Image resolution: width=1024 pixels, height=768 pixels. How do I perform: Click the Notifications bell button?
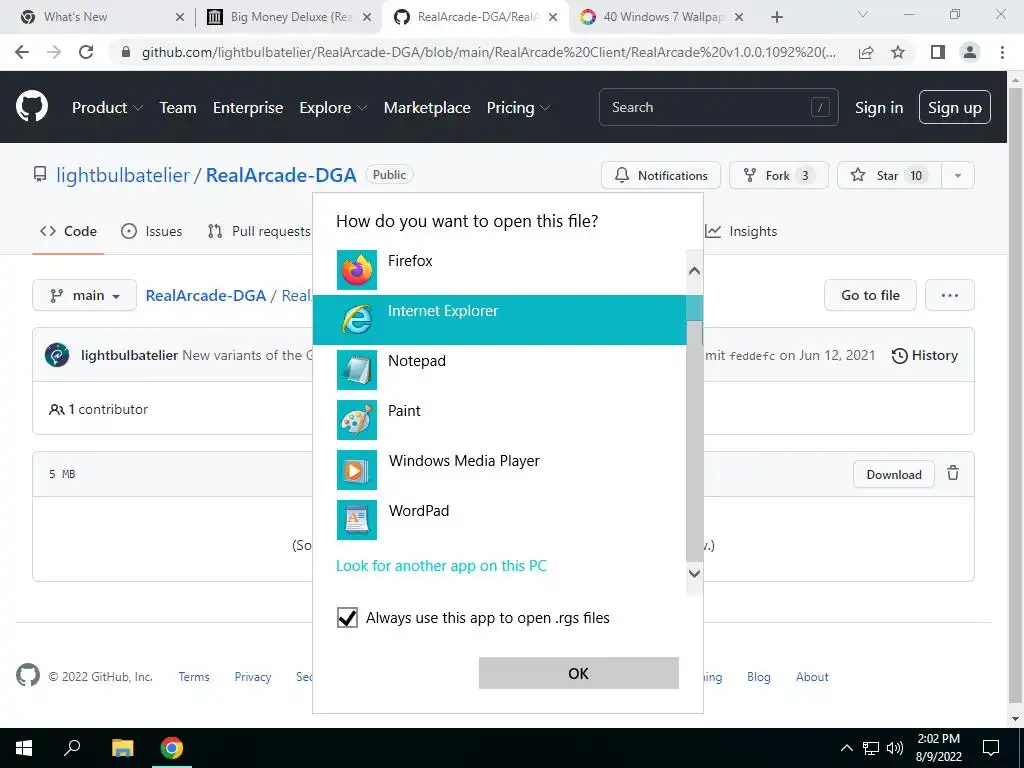click(661, 175)
